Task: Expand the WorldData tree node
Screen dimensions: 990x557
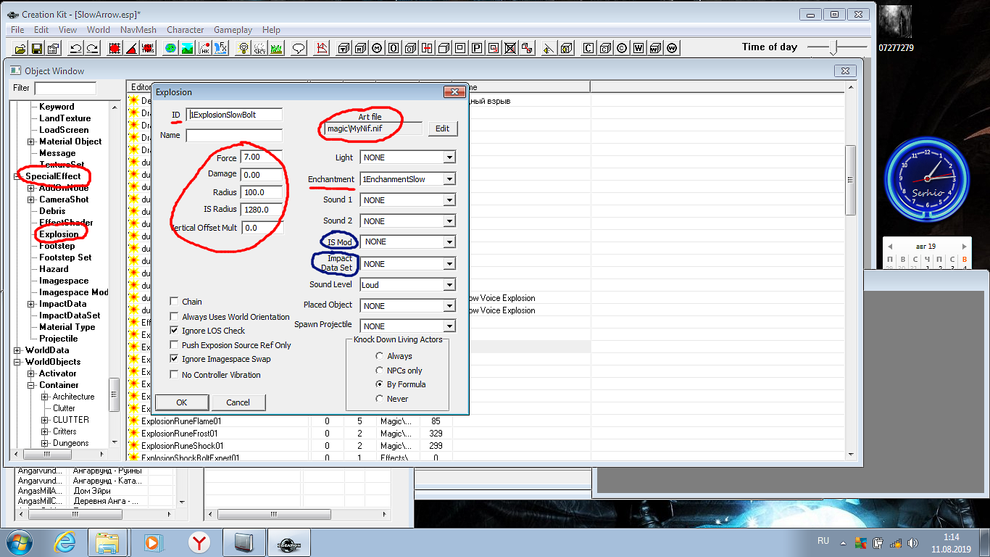Action: tap(17, 351)
